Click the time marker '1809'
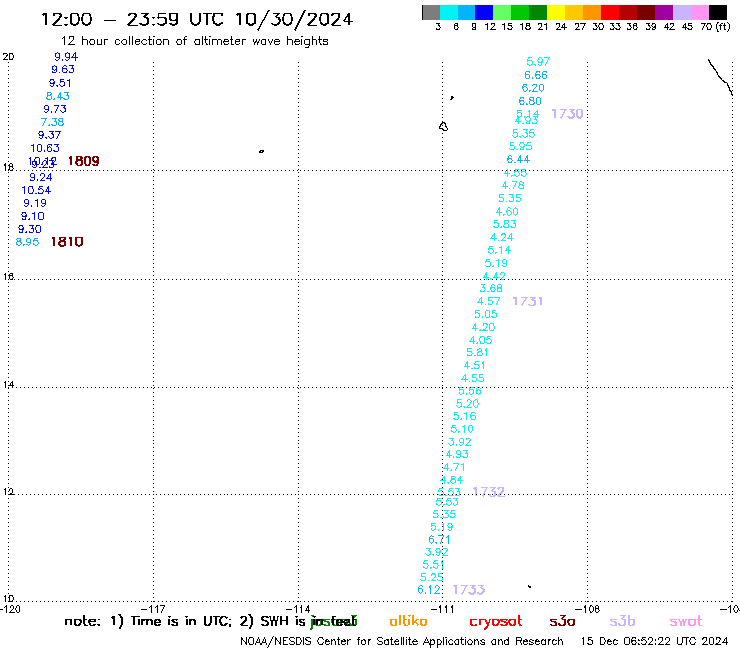 tap(84, 161)
